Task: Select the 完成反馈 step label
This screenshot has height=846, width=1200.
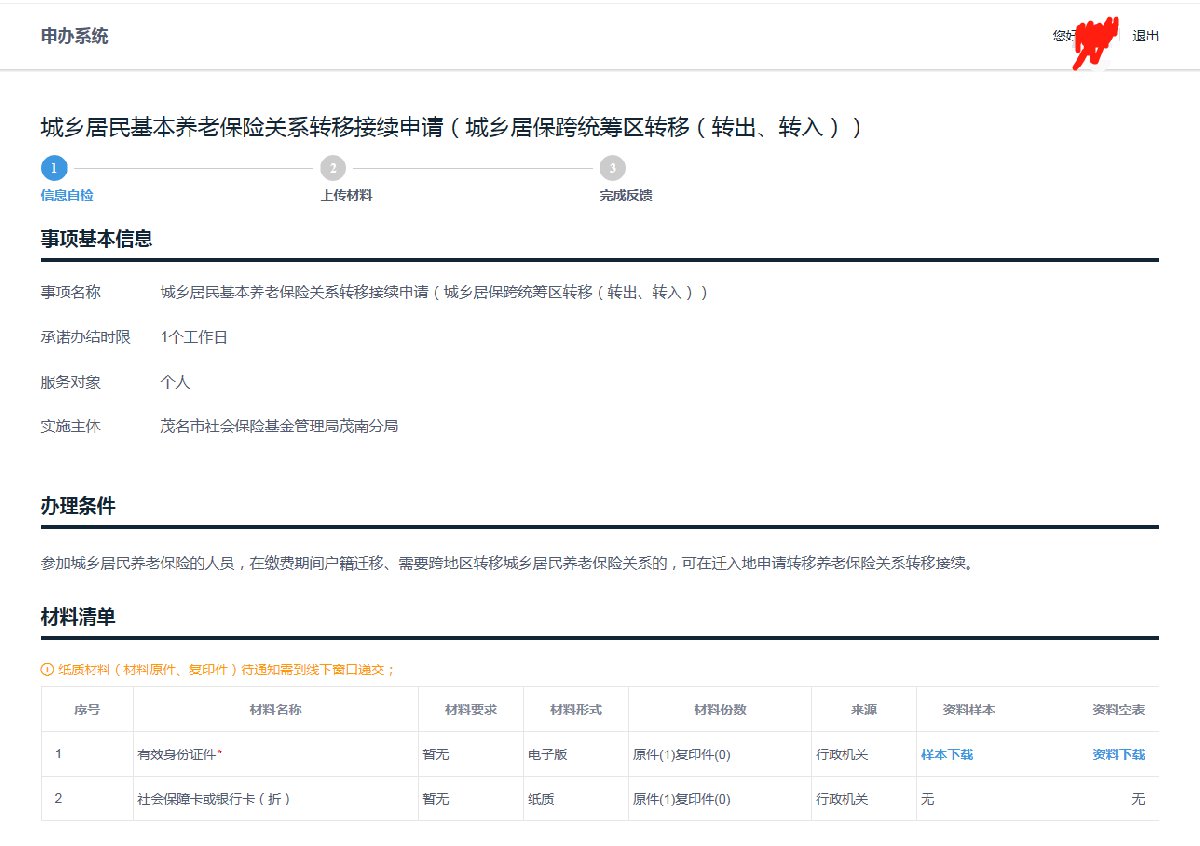Action: point(626,196)
